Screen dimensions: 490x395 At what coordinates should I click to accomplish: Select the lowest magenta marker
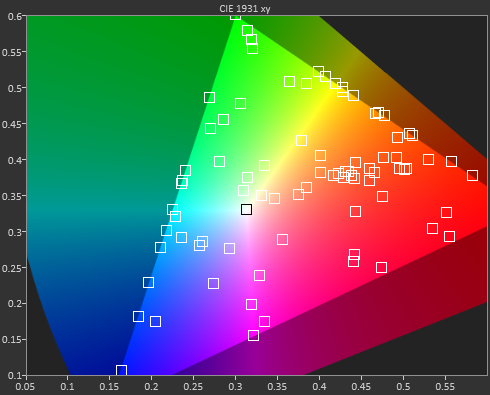pyautogui.click(x=253, y=335)
